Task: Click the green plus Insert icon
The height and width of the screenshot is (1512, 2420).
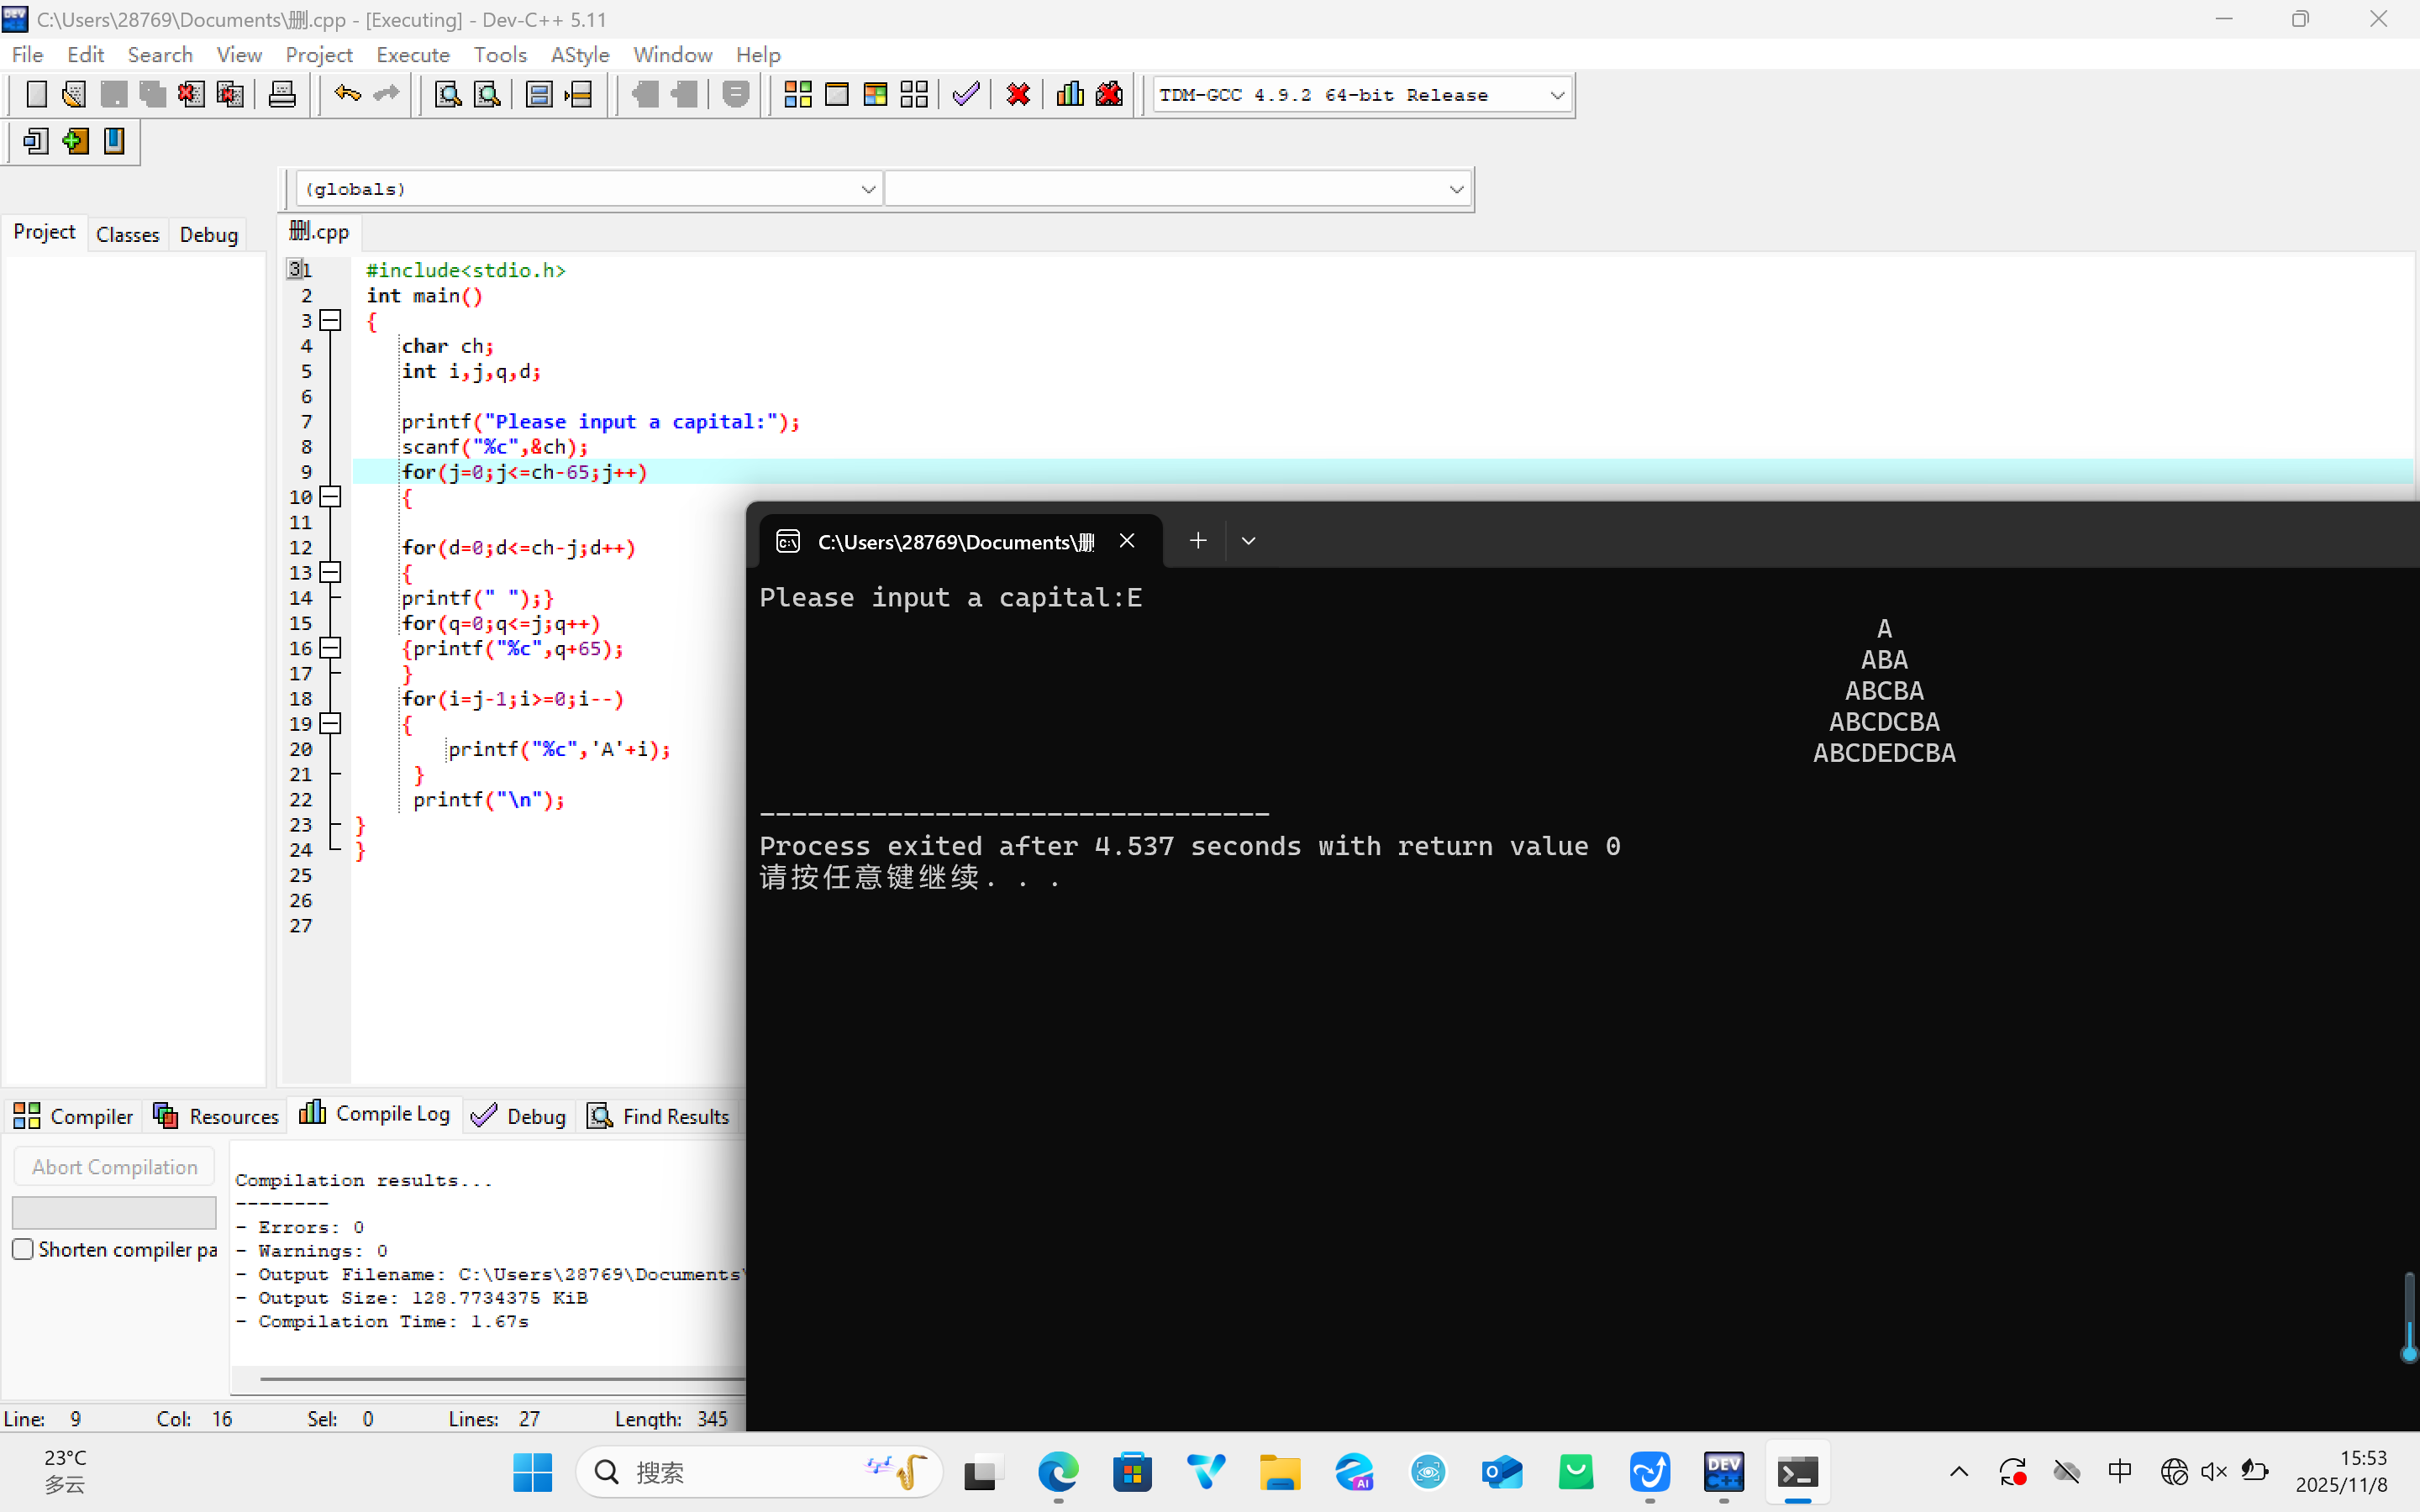Action: pos(75,141)
